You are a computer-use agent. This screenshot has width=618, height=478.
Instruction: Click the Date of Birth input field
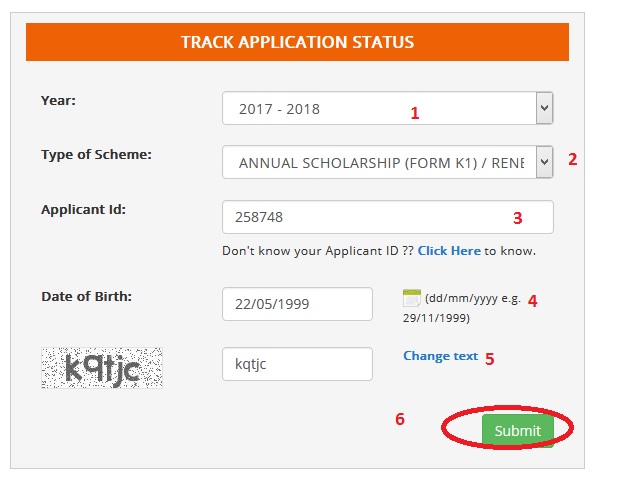(x=297, y=304)
